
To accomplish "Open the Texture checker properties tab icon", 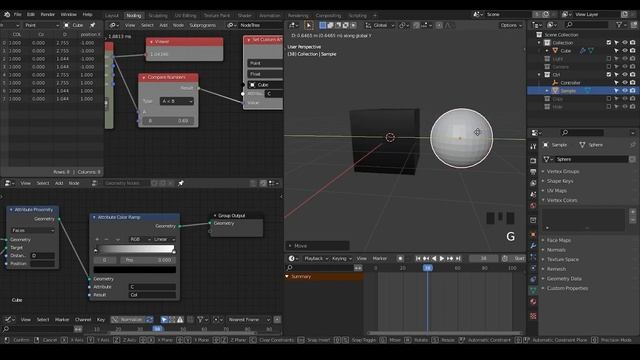I will coord(533,316).
